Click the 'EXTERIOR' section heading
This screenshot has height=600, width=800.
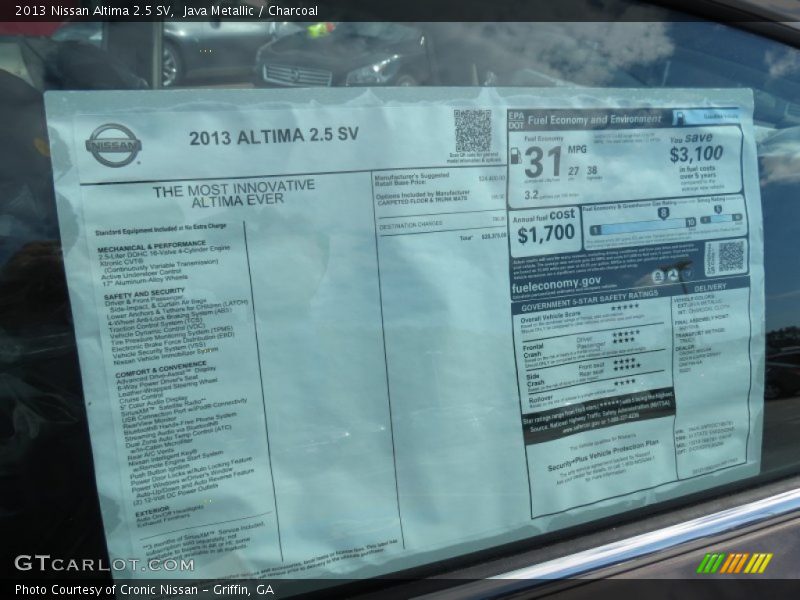[152, 511]
